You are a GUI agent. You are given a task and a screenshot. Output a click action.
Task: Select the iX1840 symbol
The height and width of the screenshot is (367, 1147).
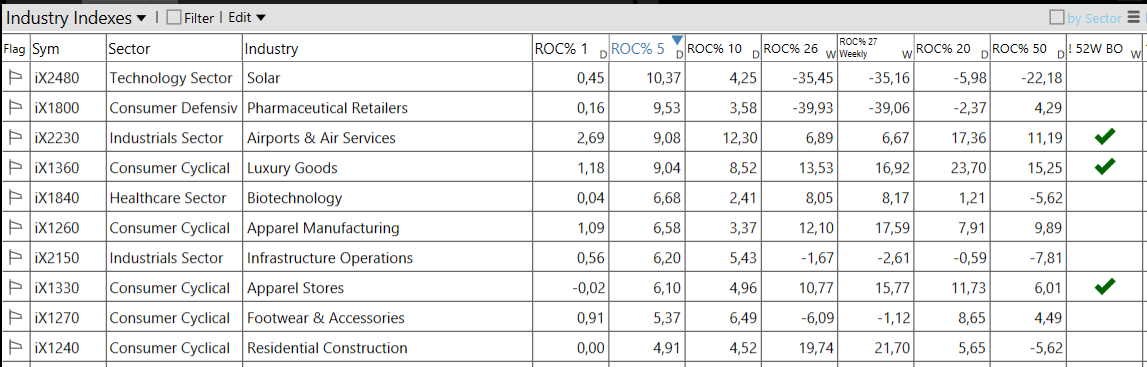(x=57, y=197)
